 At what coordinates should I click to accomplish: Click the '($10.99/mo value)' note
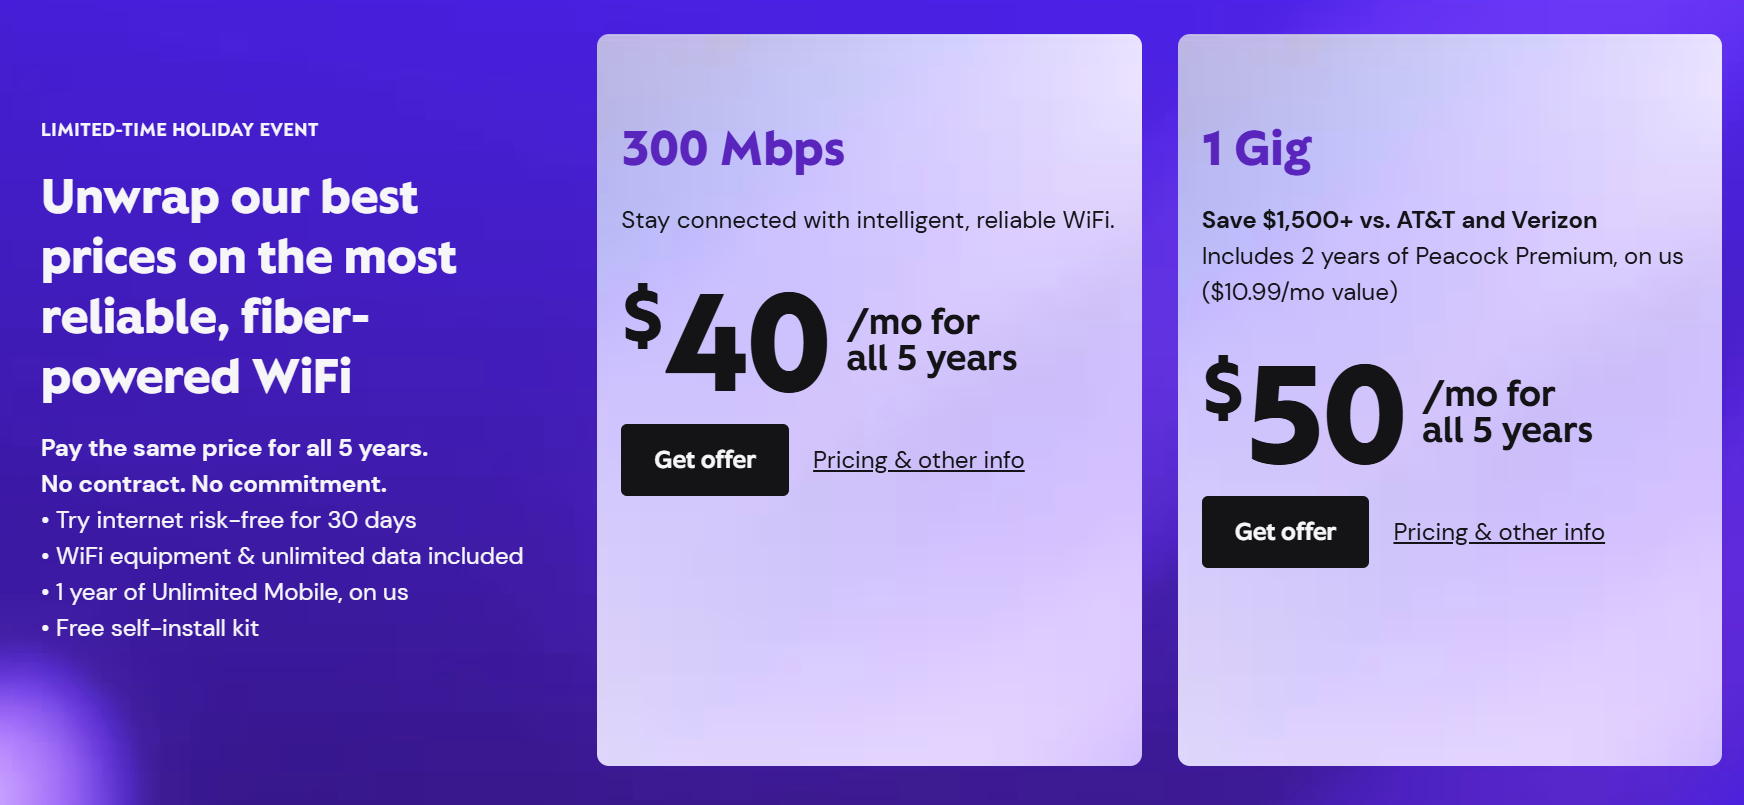point(1299,292)
